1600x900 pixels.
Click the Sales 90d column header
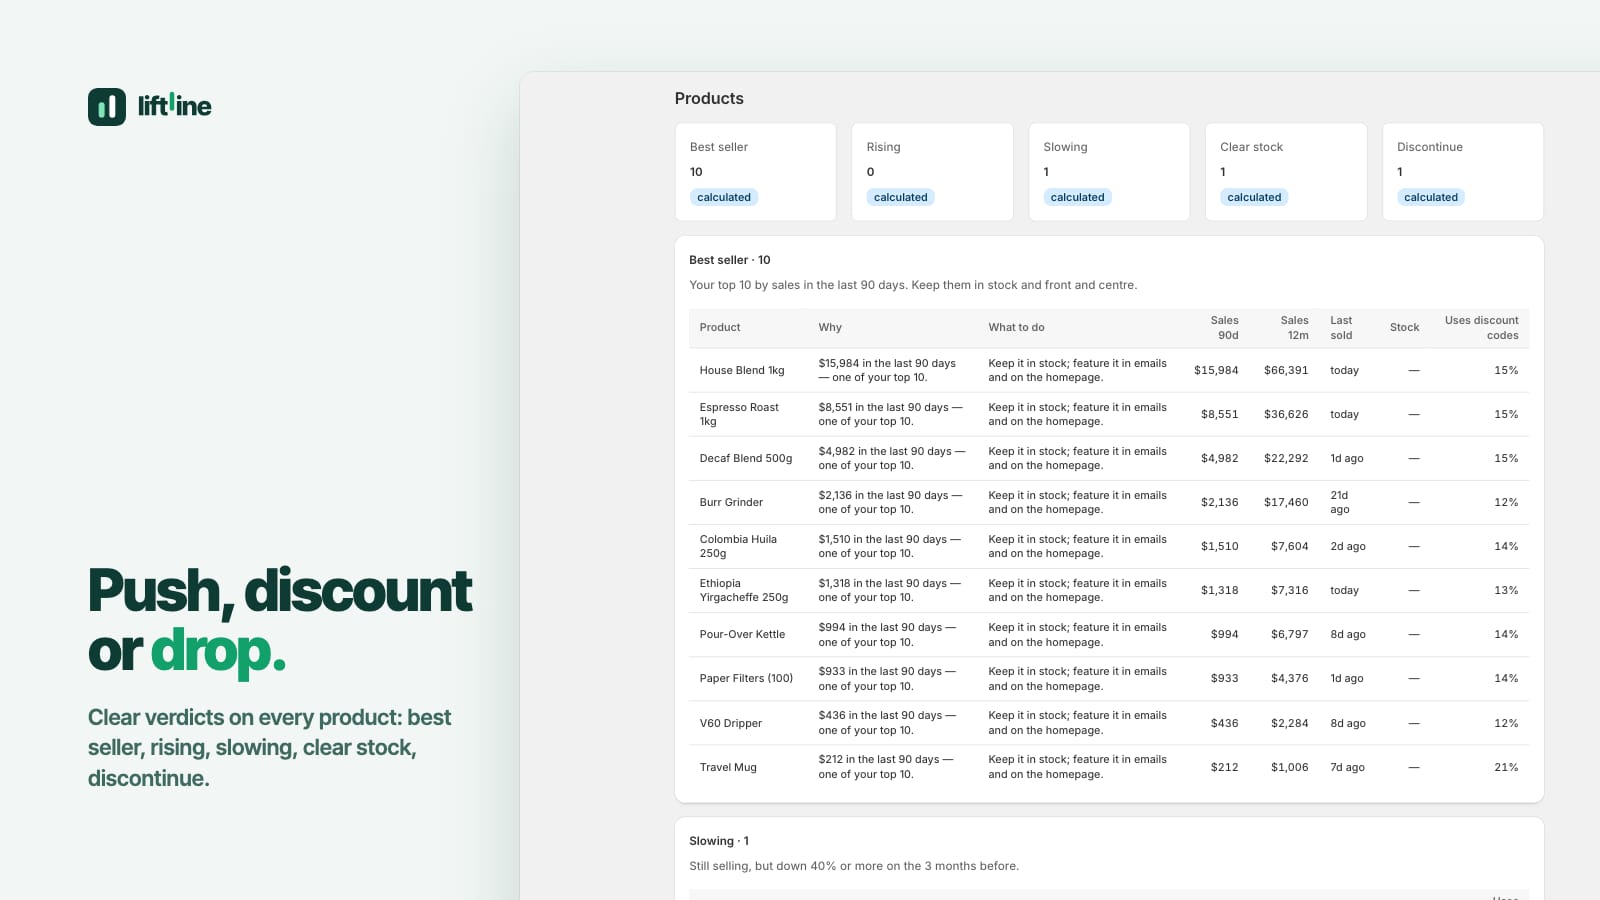[1224, 328]
